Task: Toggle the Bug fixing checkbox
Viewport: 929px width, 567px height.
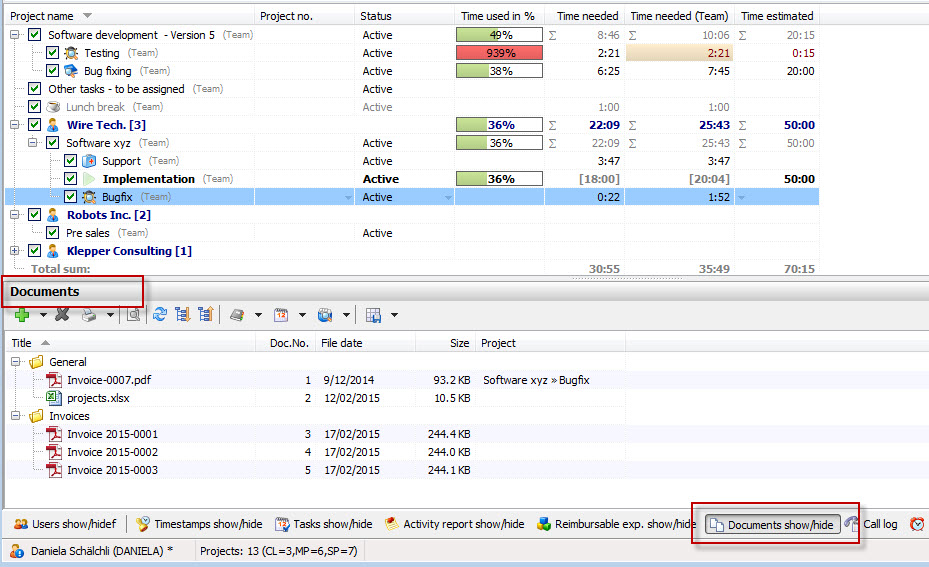Action: coord(53,71)
